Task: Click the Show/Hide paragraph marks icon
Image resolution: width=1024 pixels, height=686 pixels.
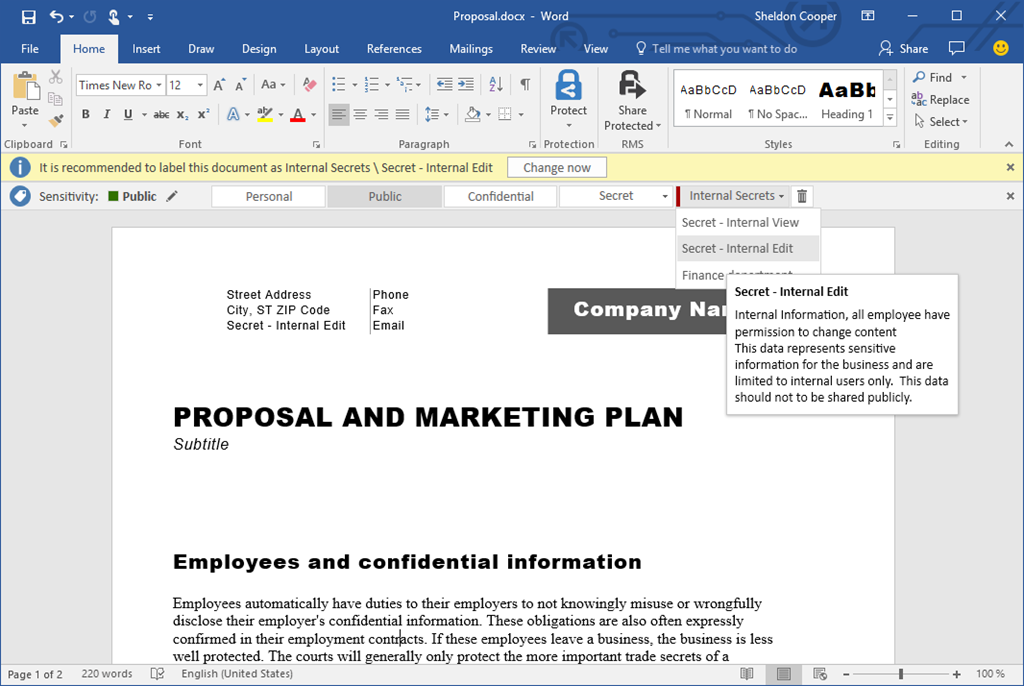Action: pyautogui.click(x=525, y=85)
